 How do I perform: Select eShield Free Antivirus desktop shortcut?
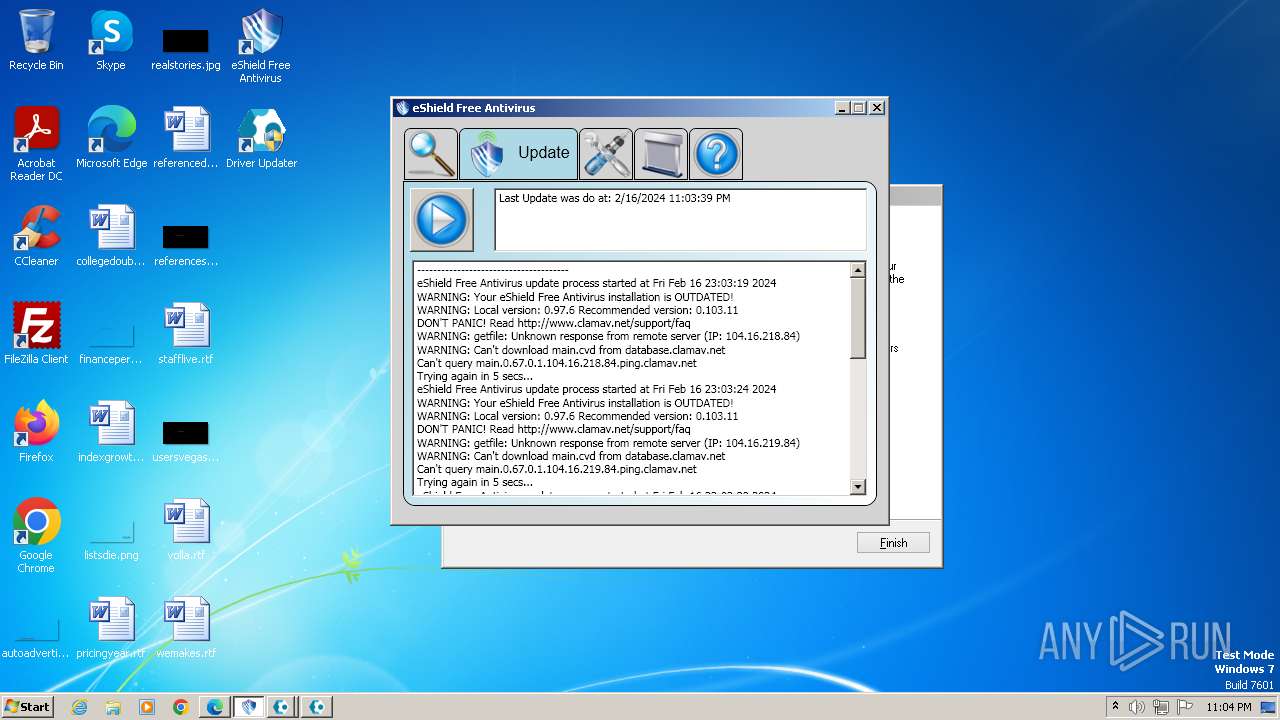pos(261,46)
